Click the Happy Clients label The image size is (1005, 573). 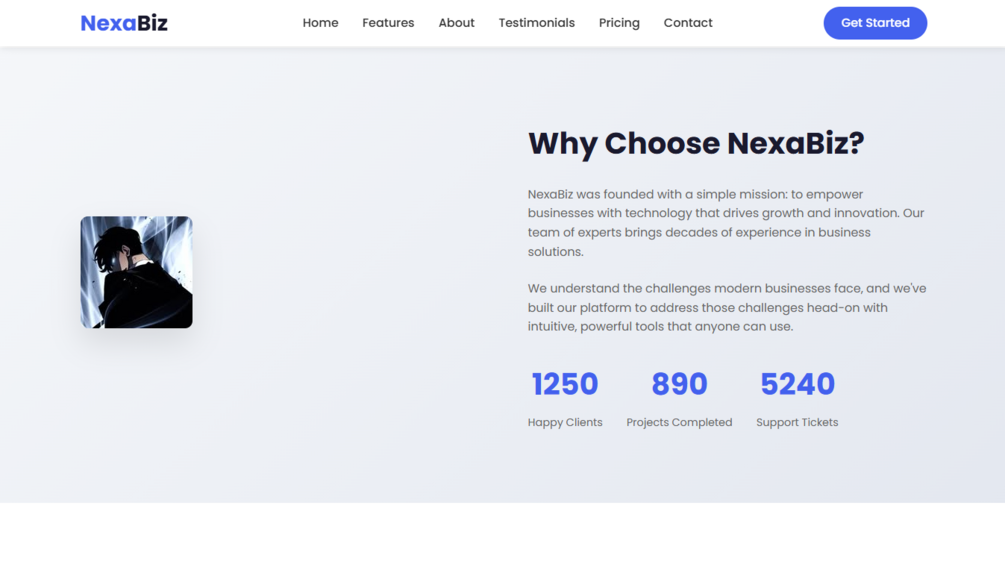coord(565,422)
